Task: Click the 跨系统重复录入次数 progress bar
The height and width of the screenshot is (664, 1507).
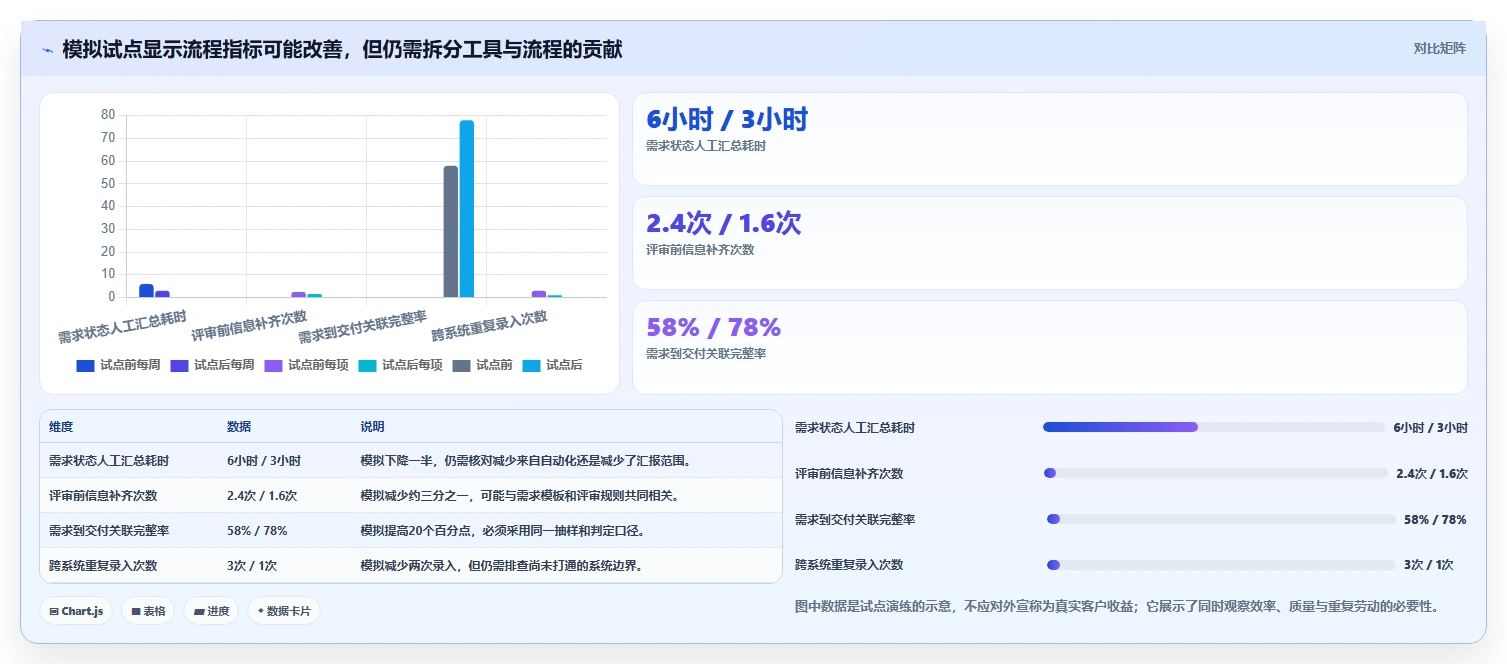Action: [1221, 565]
